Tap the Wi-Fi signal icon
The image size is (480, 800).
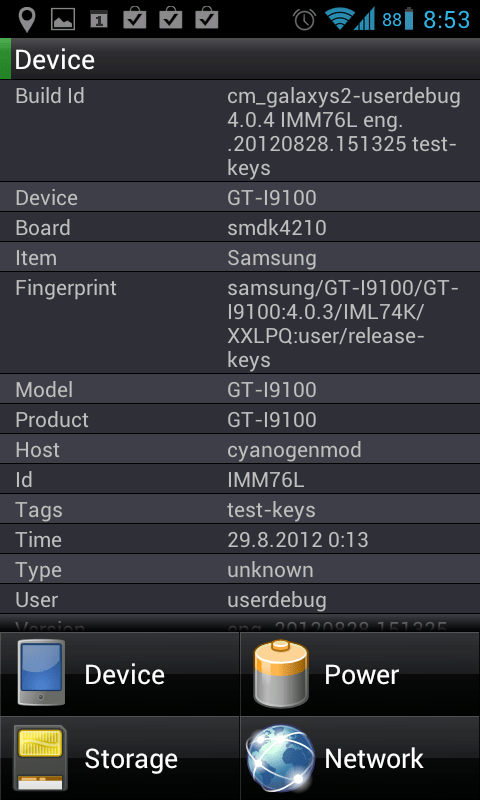click(339, 19)
